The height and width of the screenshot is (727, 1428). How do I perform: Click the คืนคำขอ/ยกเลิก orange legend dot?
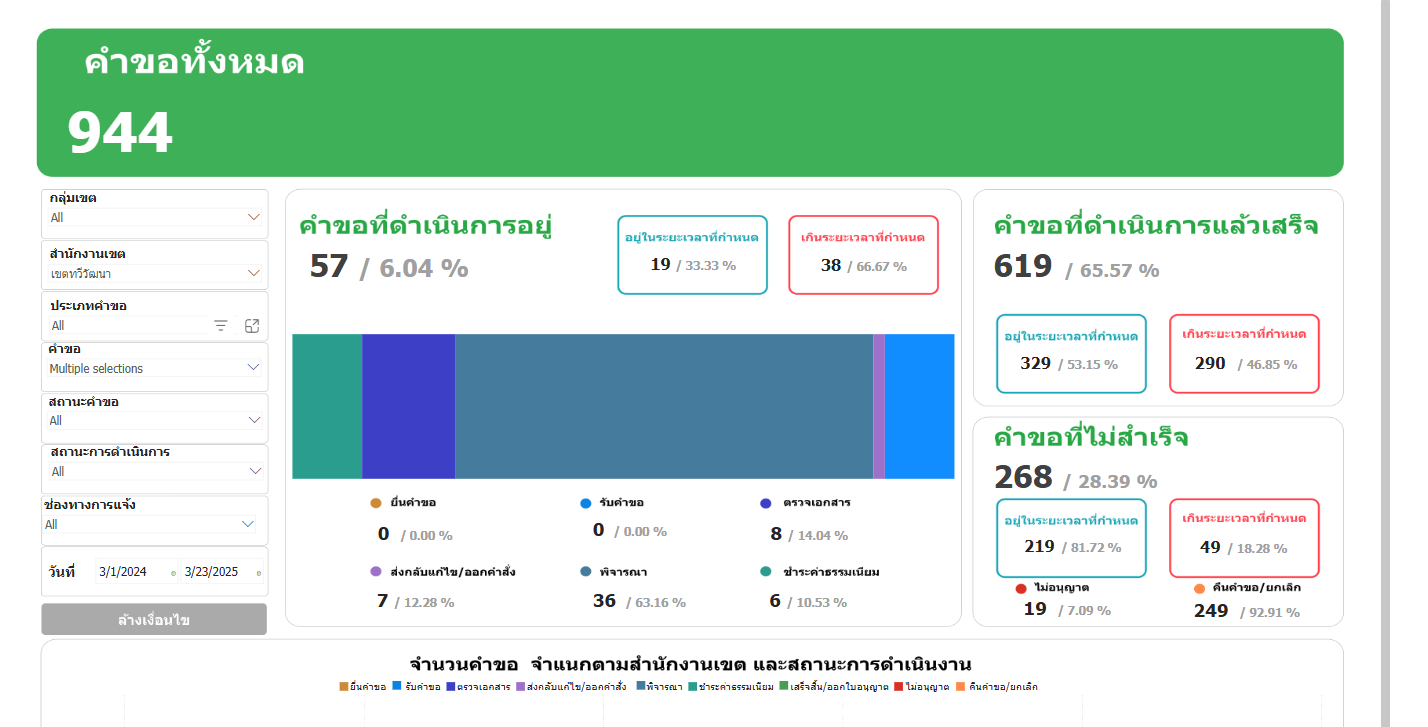(1199, 588)
